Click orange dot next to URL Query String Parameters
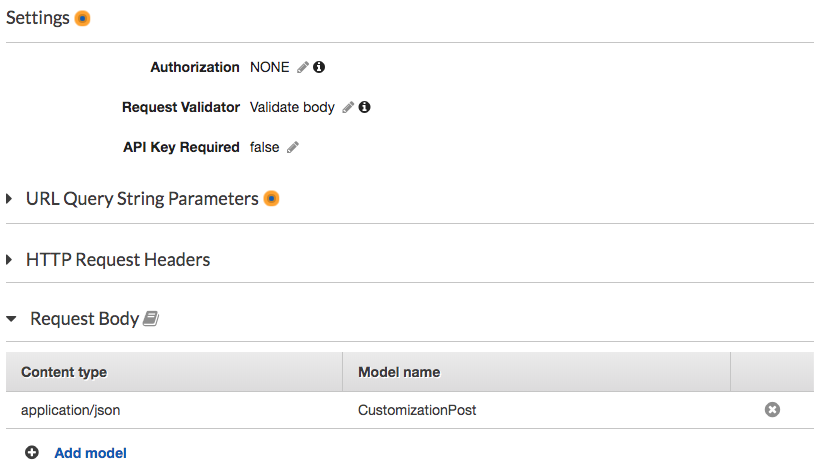 (x=271, y=199)
